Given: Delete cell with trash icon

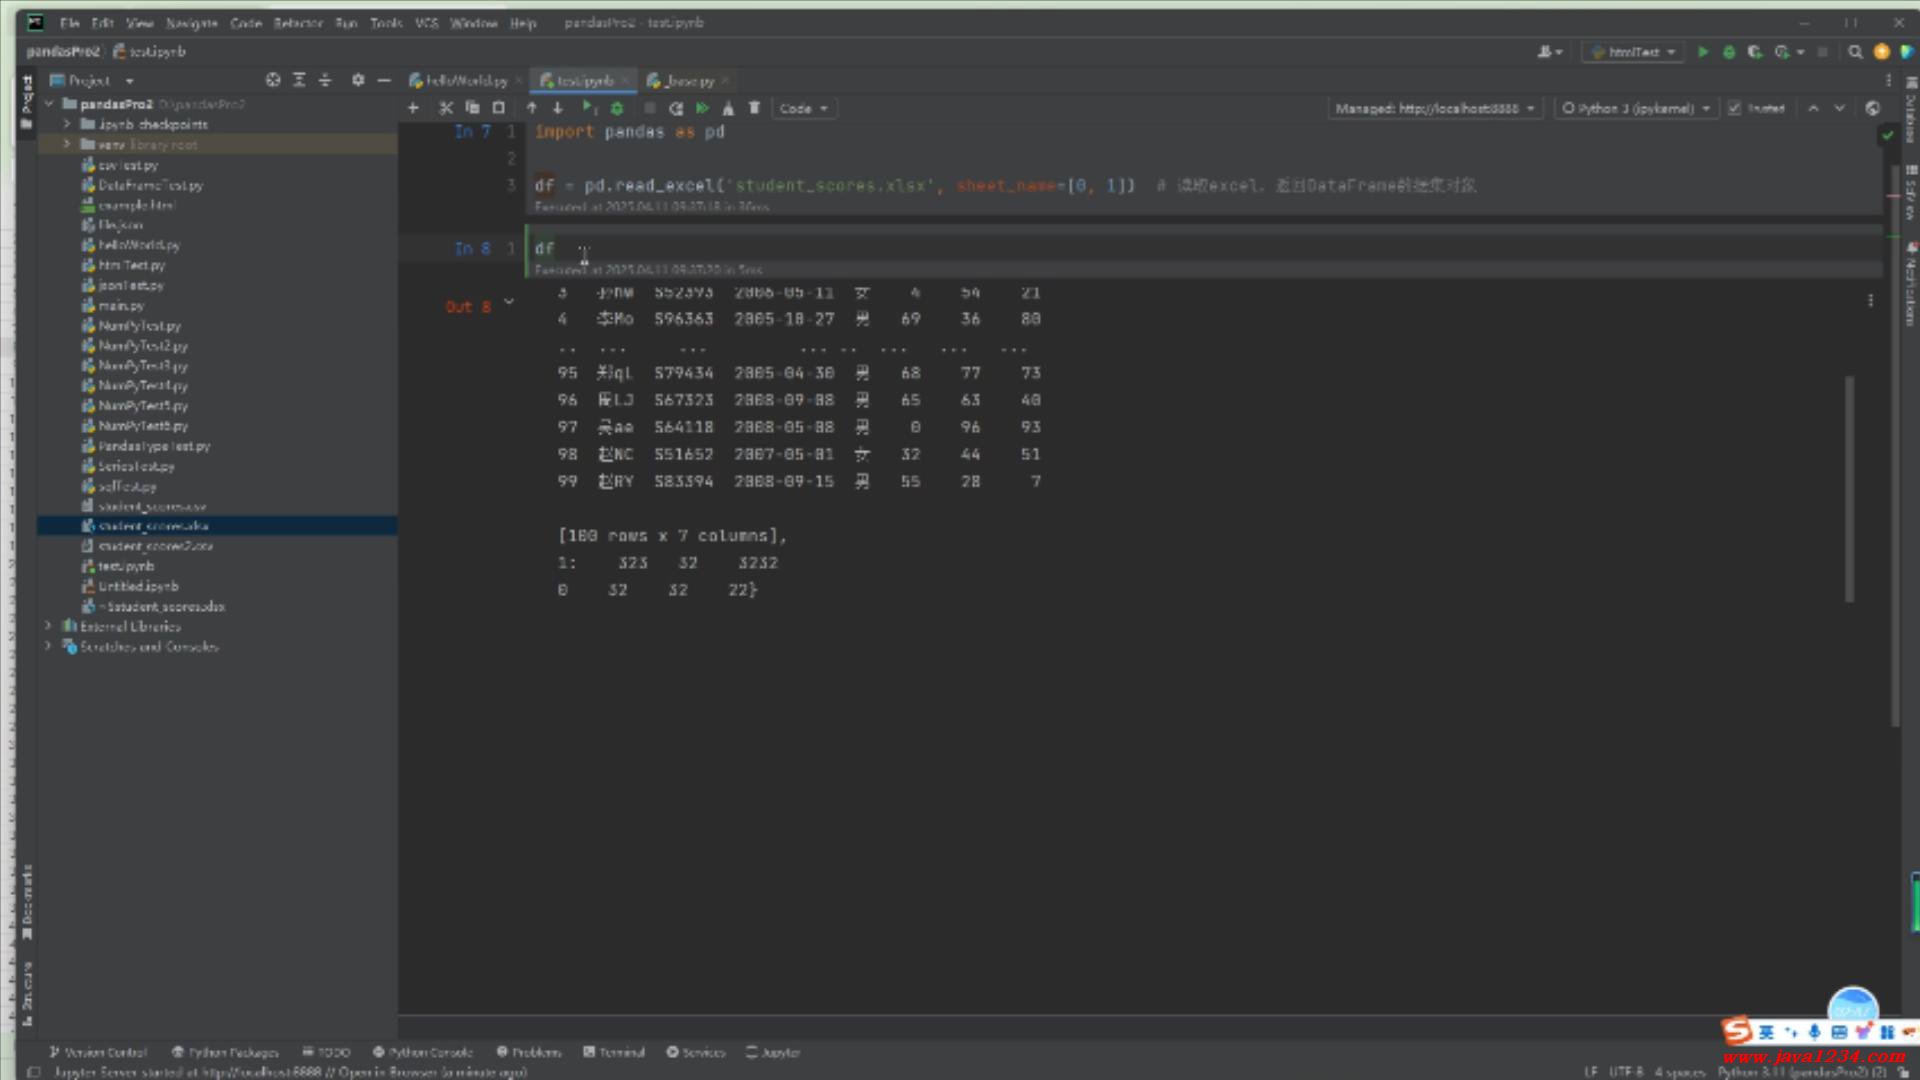Looking at the screenshot, I should (x=755, y=108).
